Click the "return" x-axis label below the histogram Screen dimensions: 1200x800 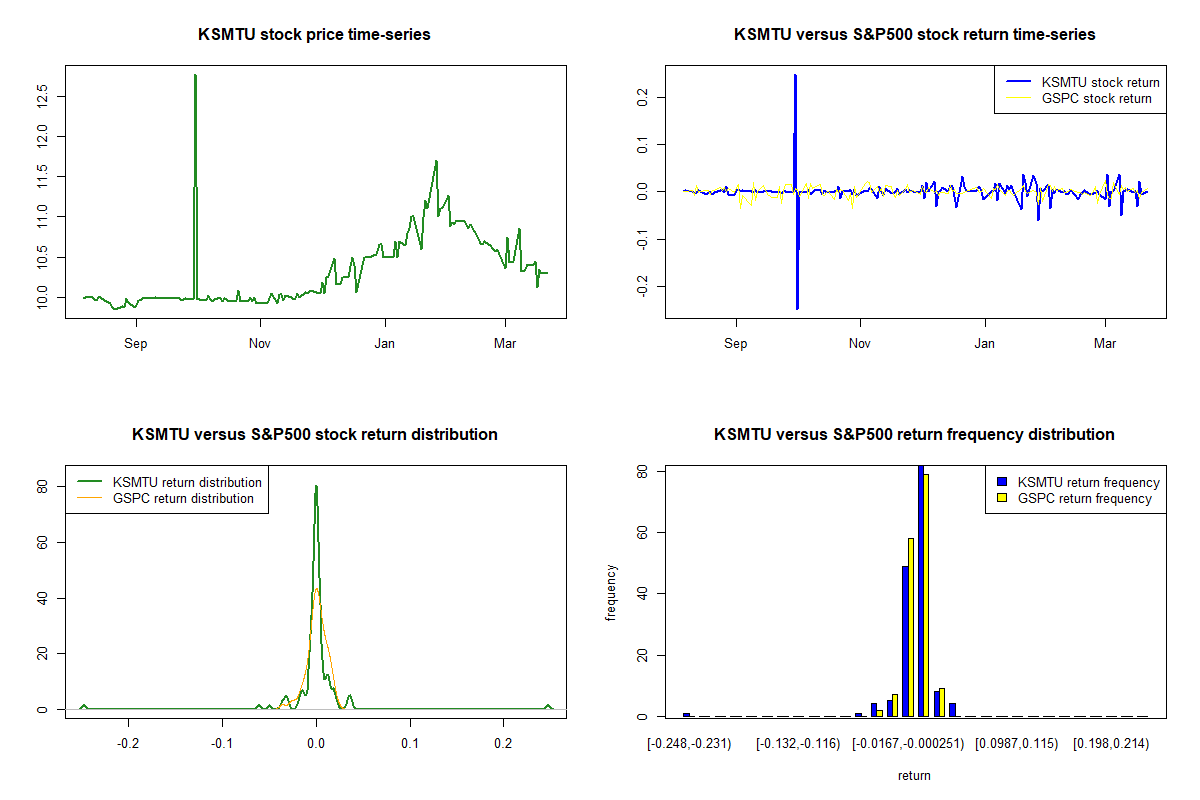coord(914,775)
